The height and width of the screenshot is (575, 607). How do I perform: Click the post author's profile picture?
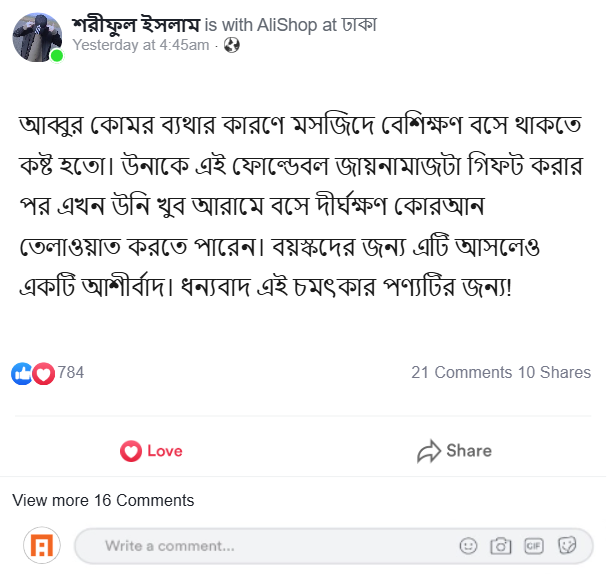click(x=37, y=37)
